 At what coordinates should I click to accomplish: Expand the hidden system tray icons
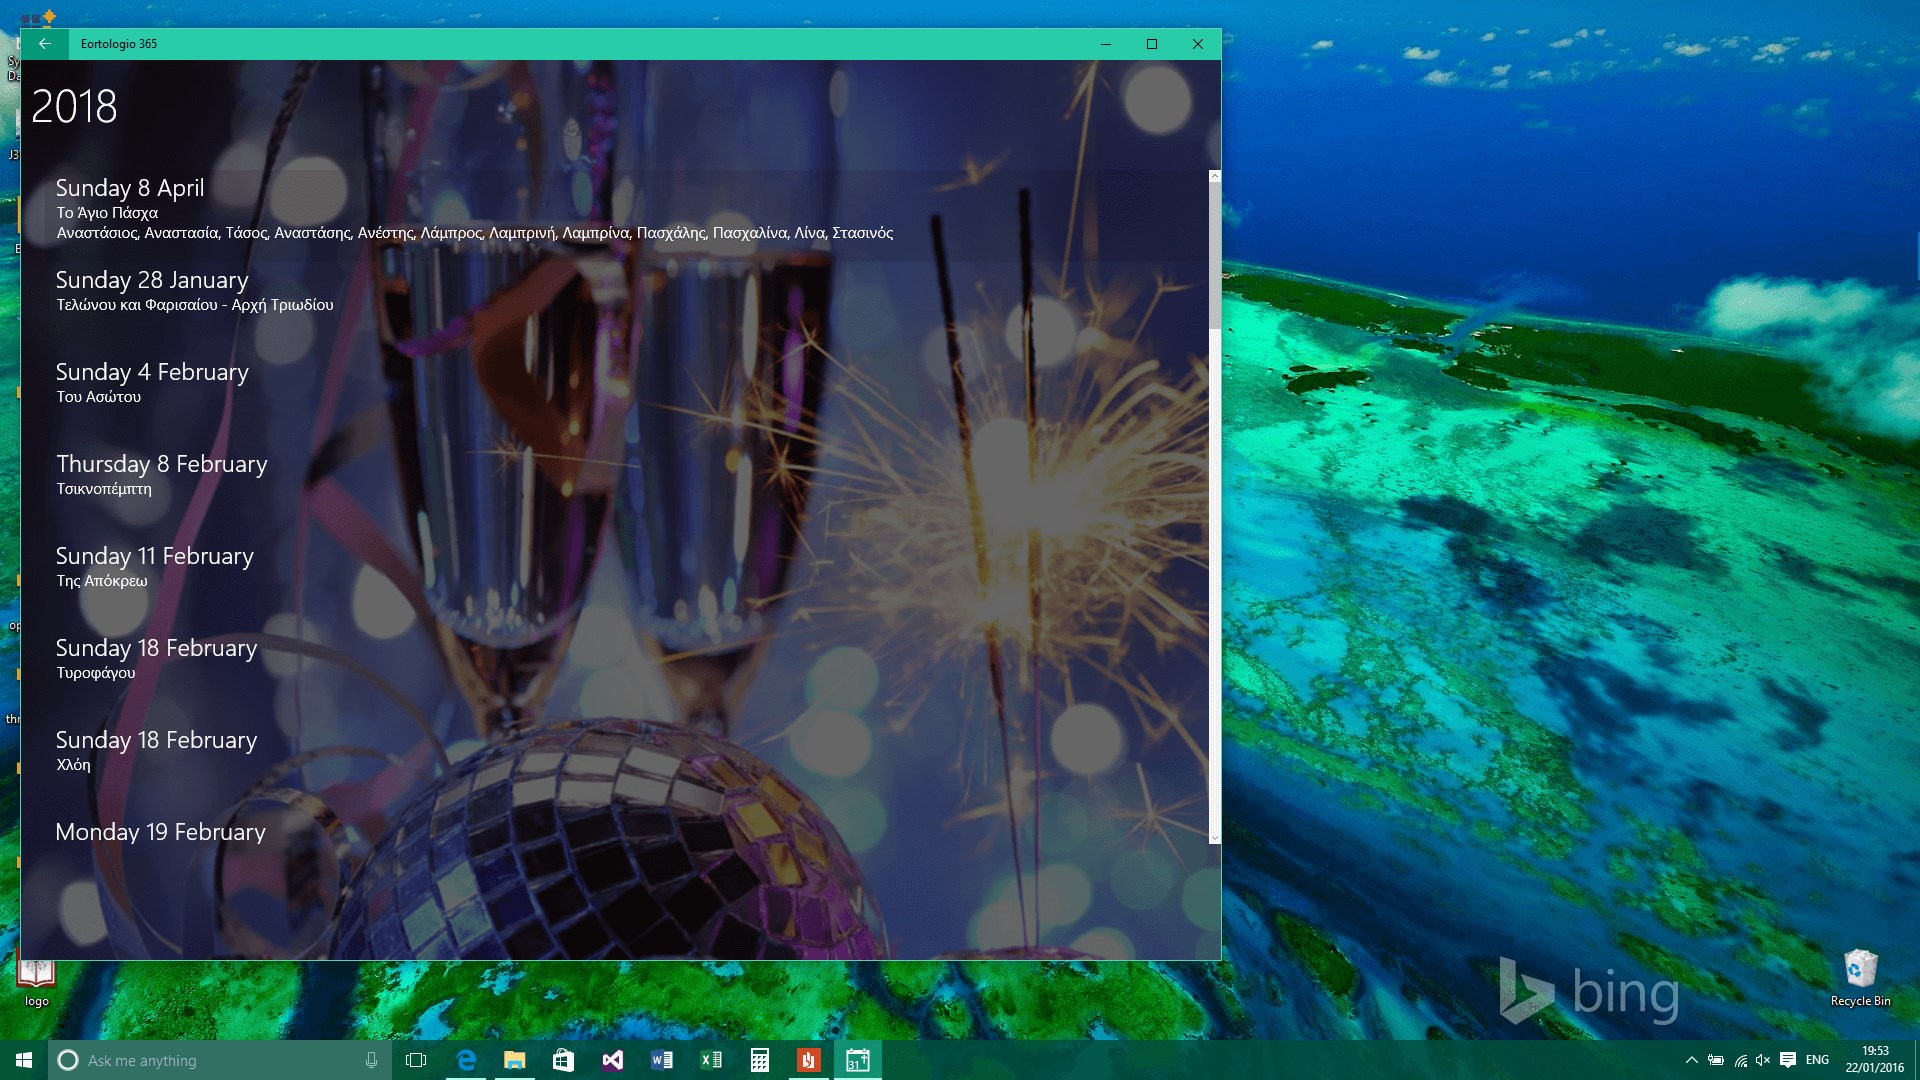point(1691,1060)
